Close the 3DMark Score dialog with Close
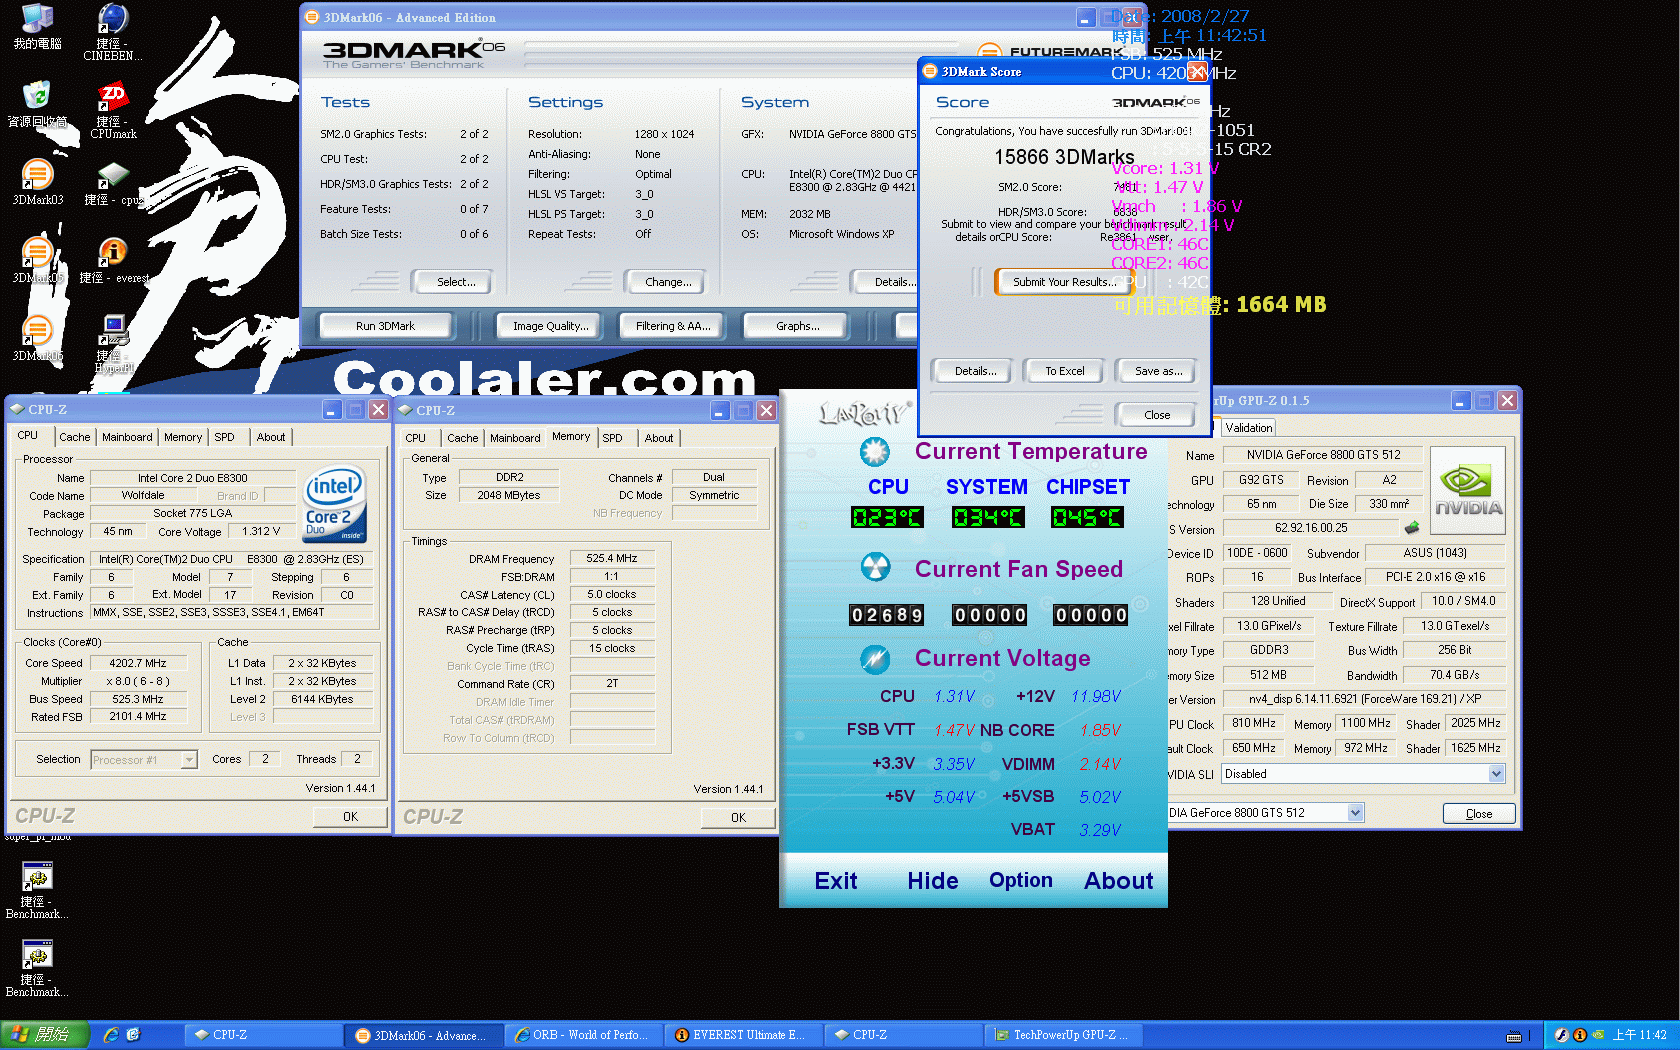 (x=1157, y=415)
